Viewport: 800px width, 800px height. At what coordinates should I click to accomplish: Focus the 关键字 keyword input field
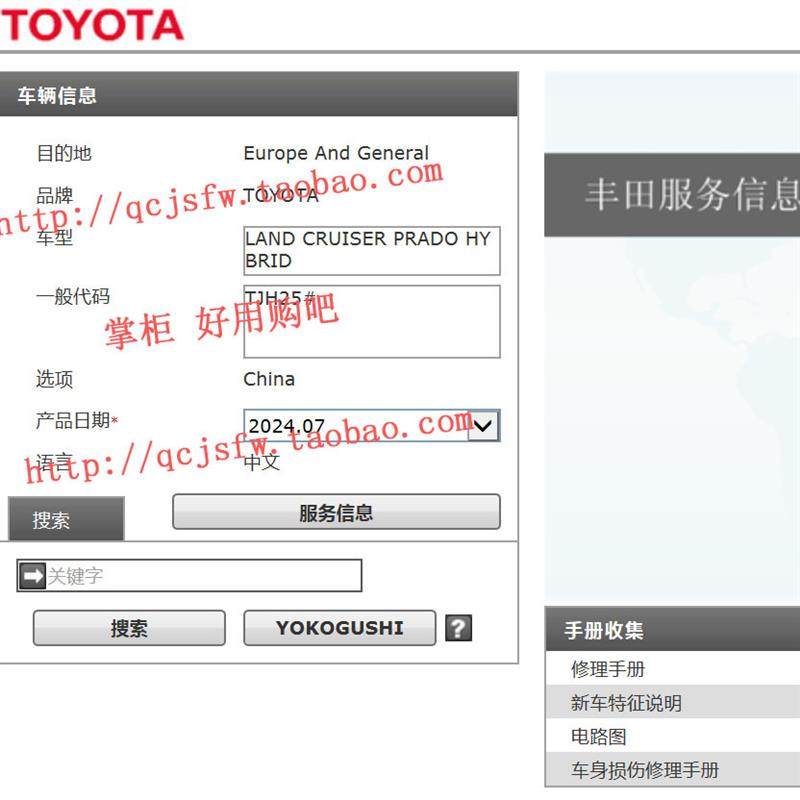189,576
